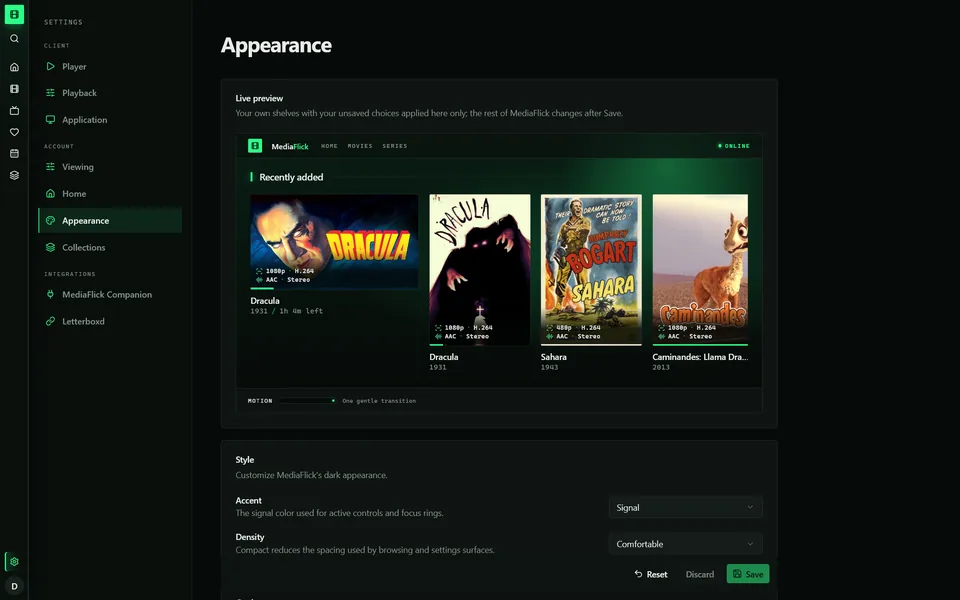Viewport: 960px width, 600px height.
Task: Click the "1931 / 1h 4m left" text
Action: tap(287, 311)
